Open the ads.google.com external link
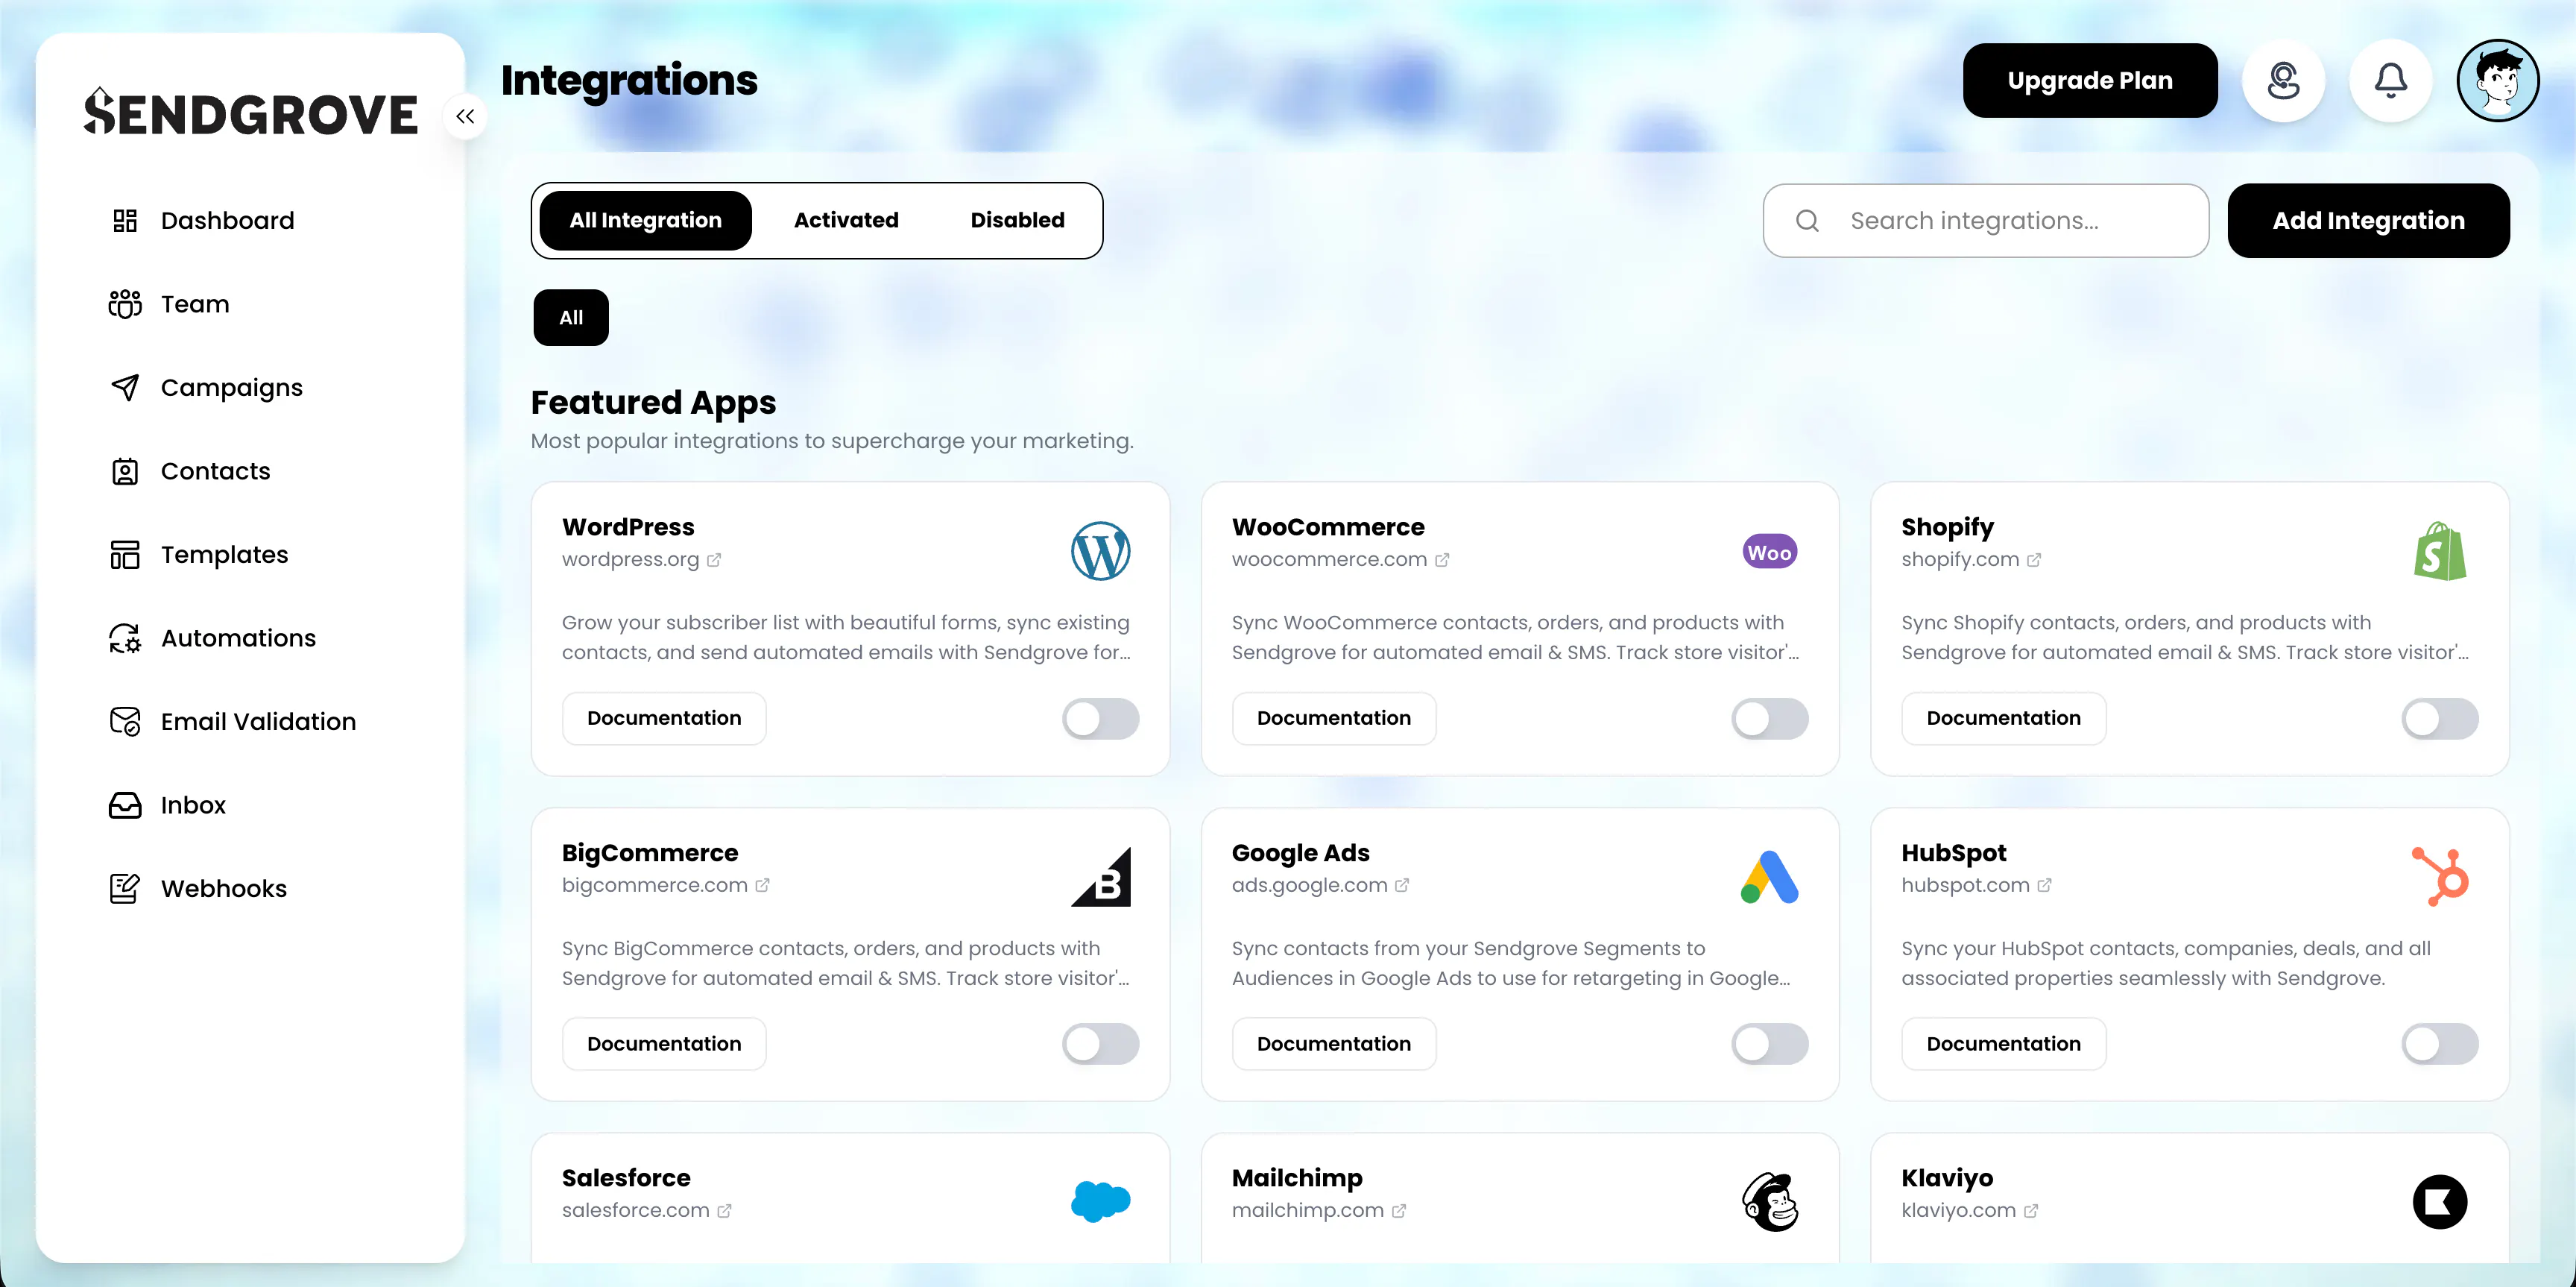This screenshot has width=2576, height=1287. point(1320,885)
